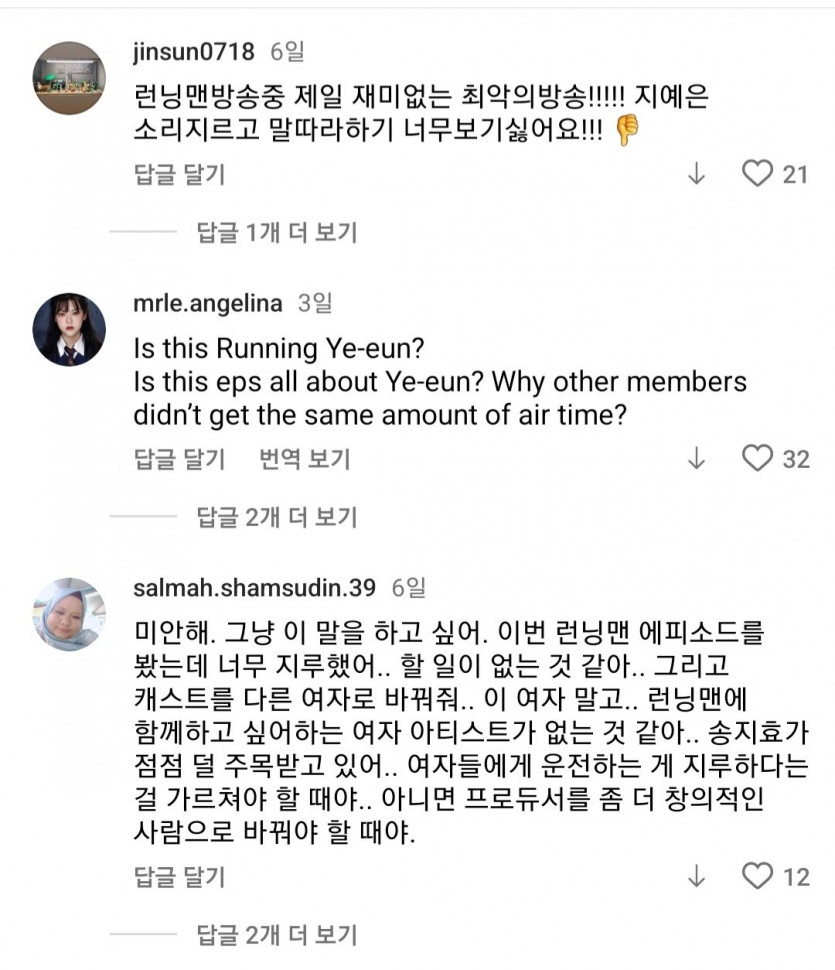
Task: Like mrle.angelina's comment with heart icon
Action: (757, 458)
